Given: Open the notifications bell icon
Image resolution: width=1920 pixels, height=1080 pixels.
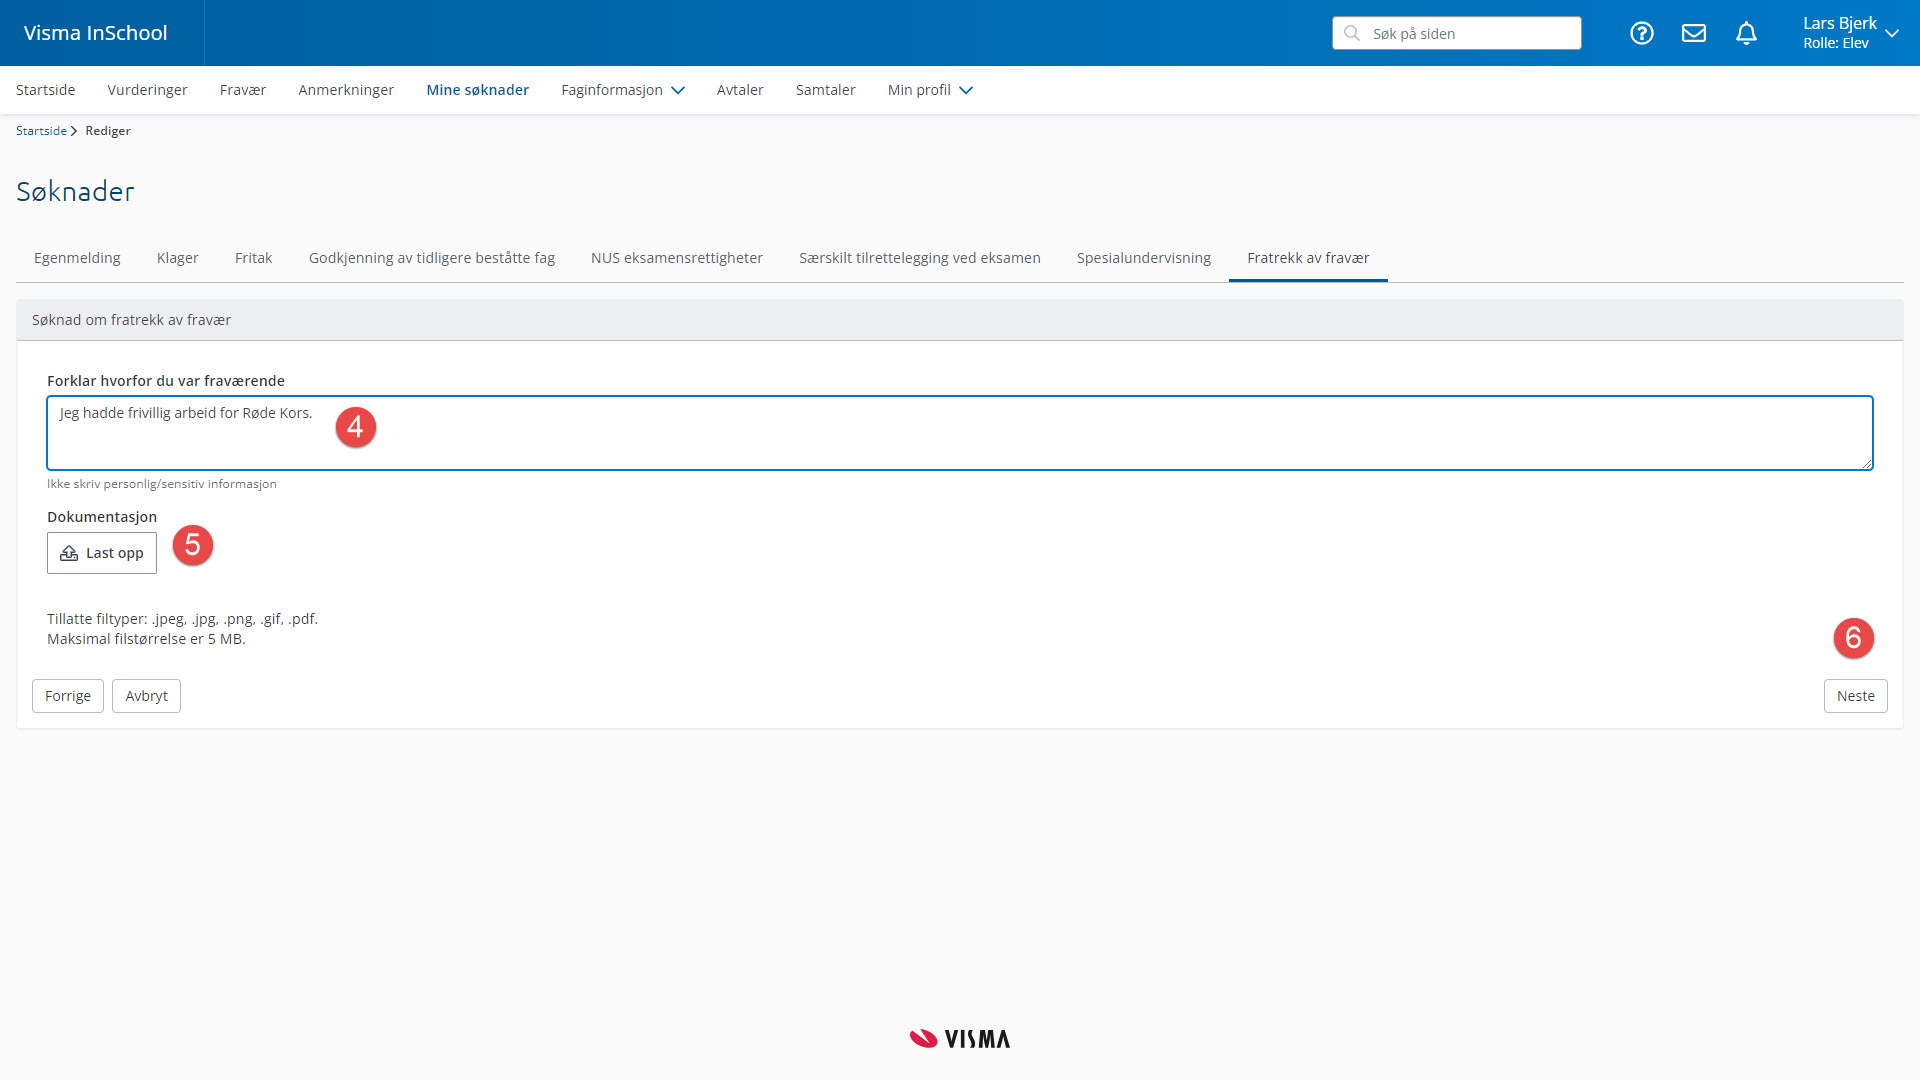Looking at the screenshot, I should pyautogui.click(x=1746, y=33).
